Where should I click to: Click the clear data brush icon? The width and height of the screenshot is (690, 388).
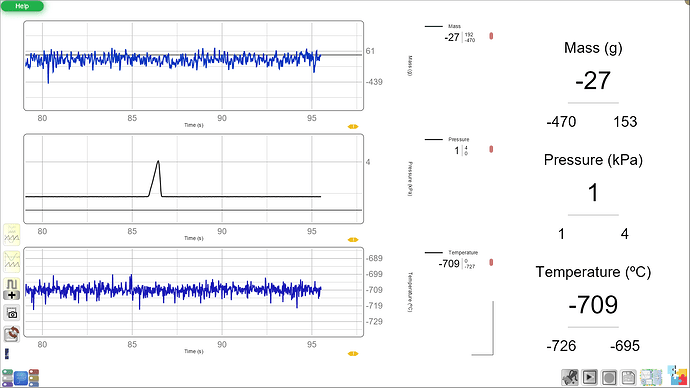[570, 377]
